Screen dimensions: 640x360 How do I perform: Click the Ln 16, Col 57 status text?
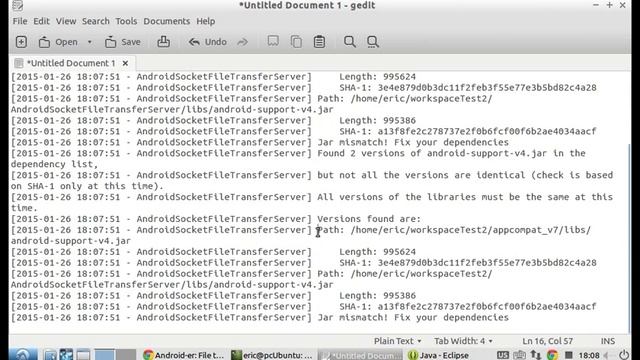click(x=547, y=341)
